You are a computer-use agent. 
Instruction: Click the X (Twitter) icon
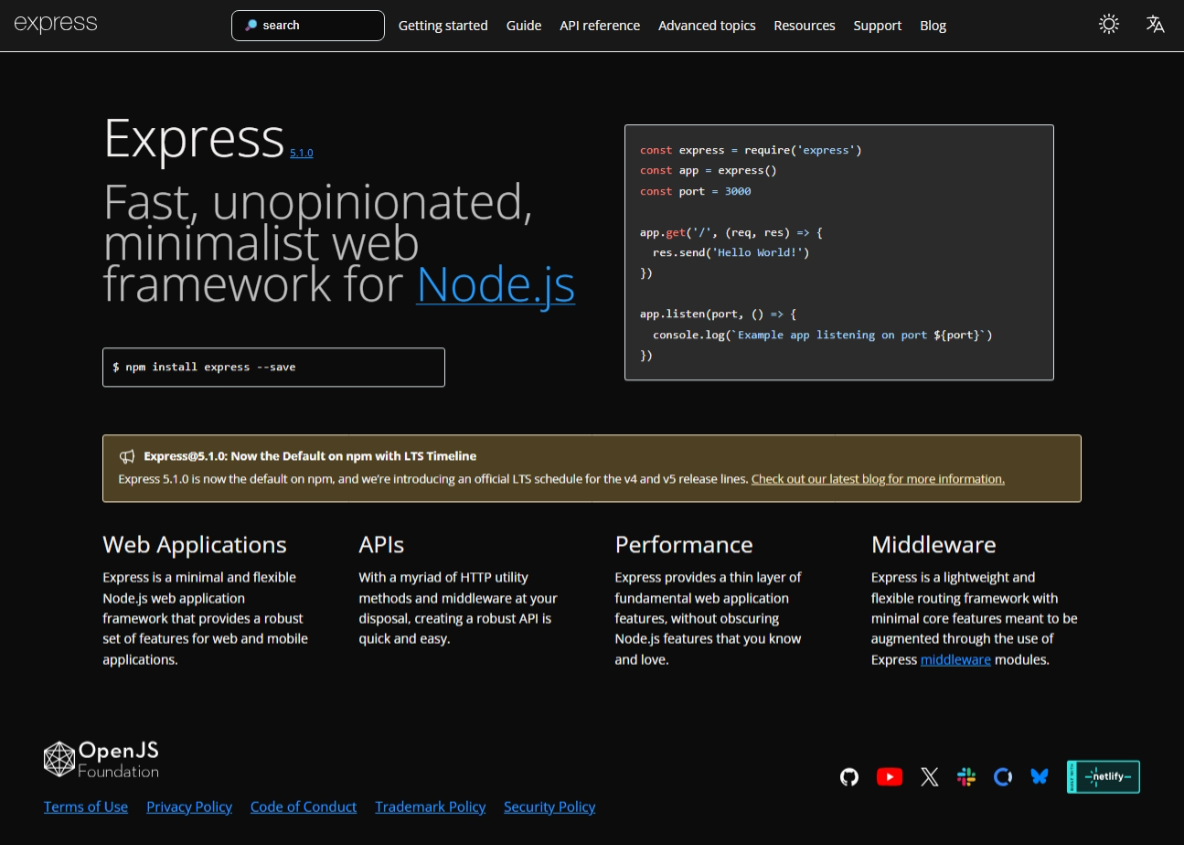click(929, 777)
